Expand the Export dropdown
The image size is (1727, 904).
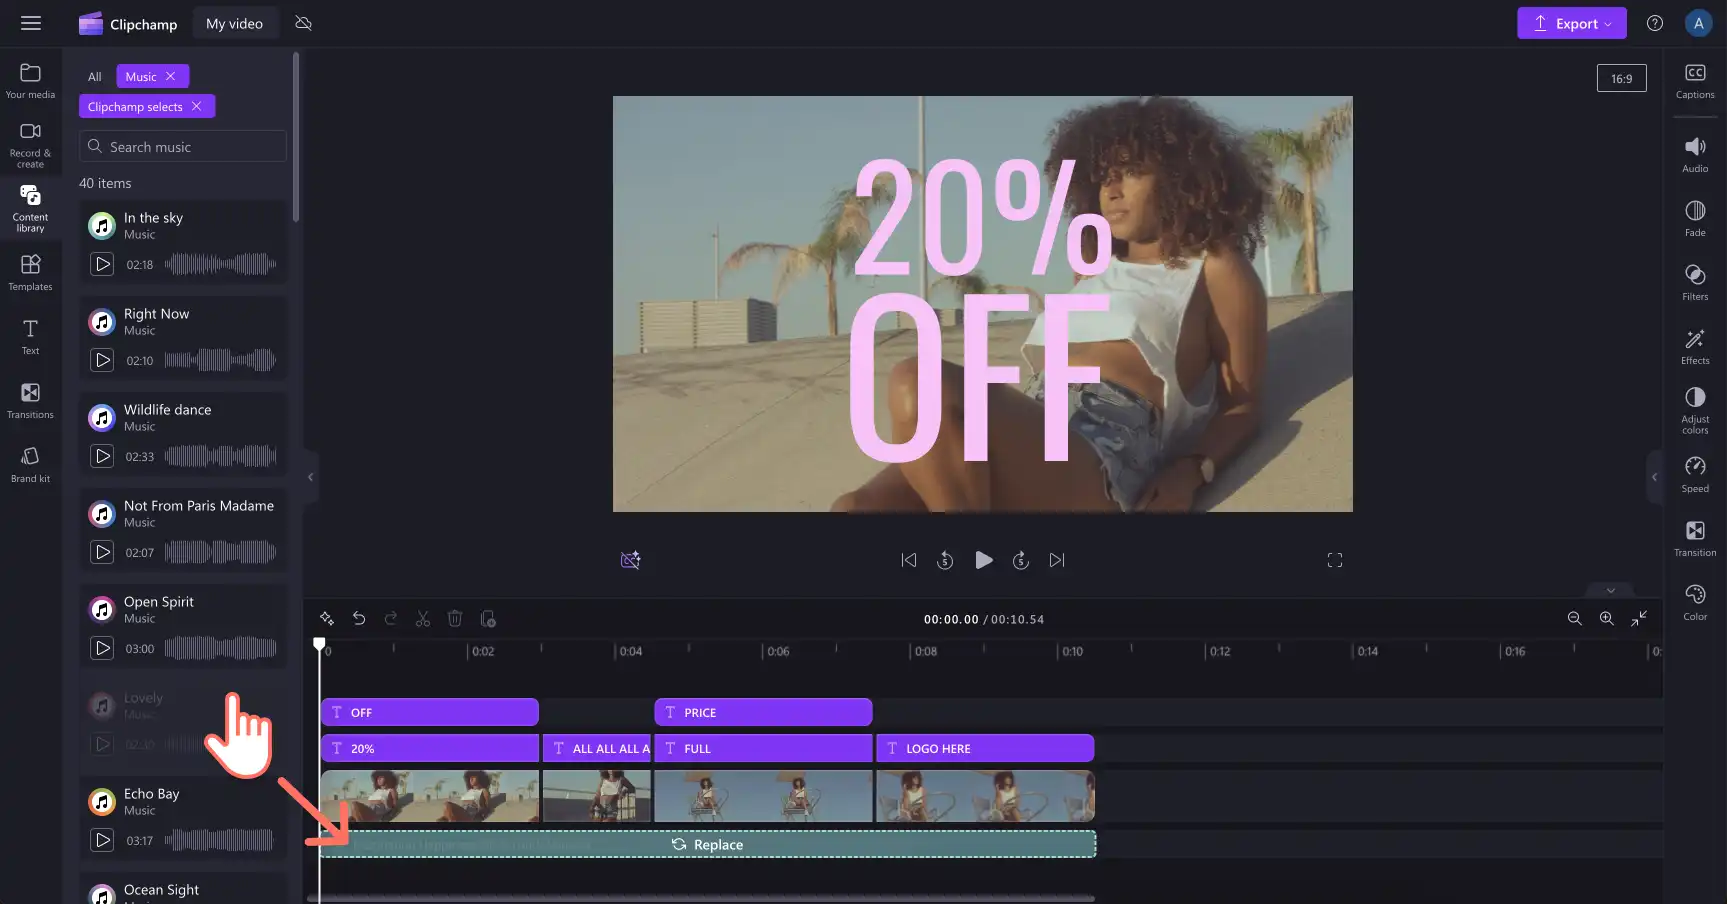(x=1572, y=23)
